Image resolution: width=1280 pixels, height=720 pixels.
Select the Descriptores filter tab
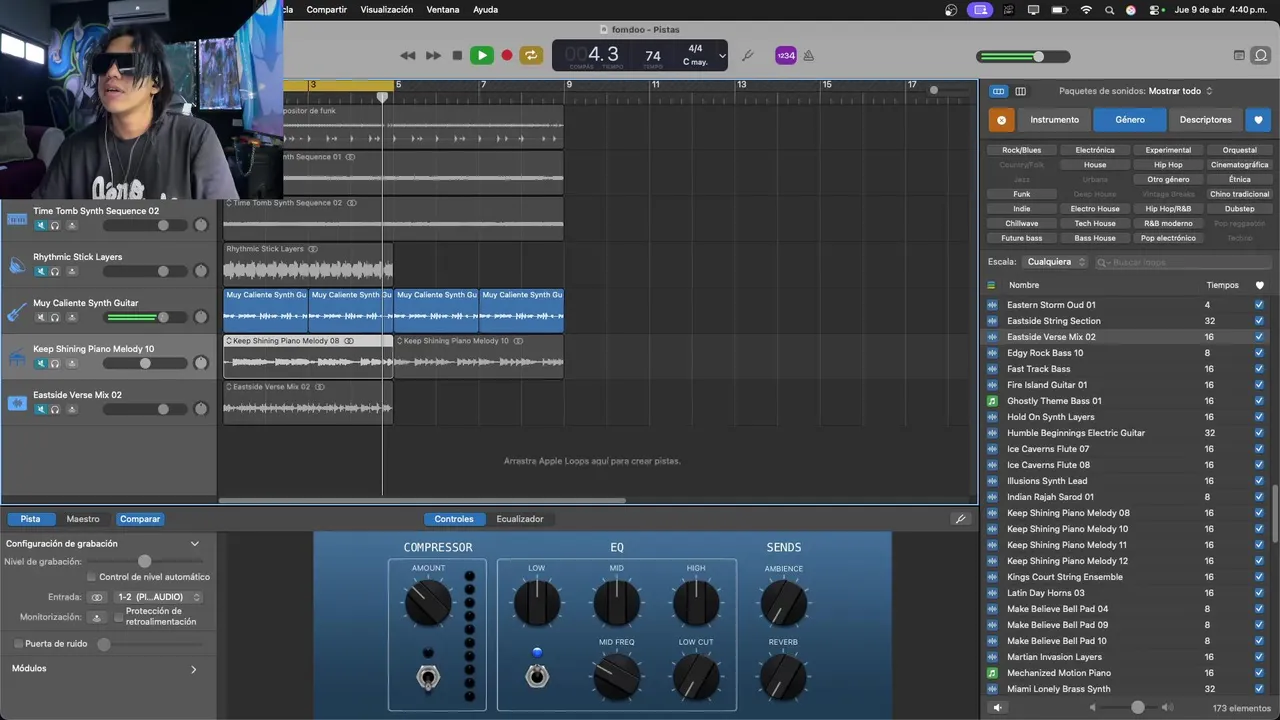click(1206, 120)
